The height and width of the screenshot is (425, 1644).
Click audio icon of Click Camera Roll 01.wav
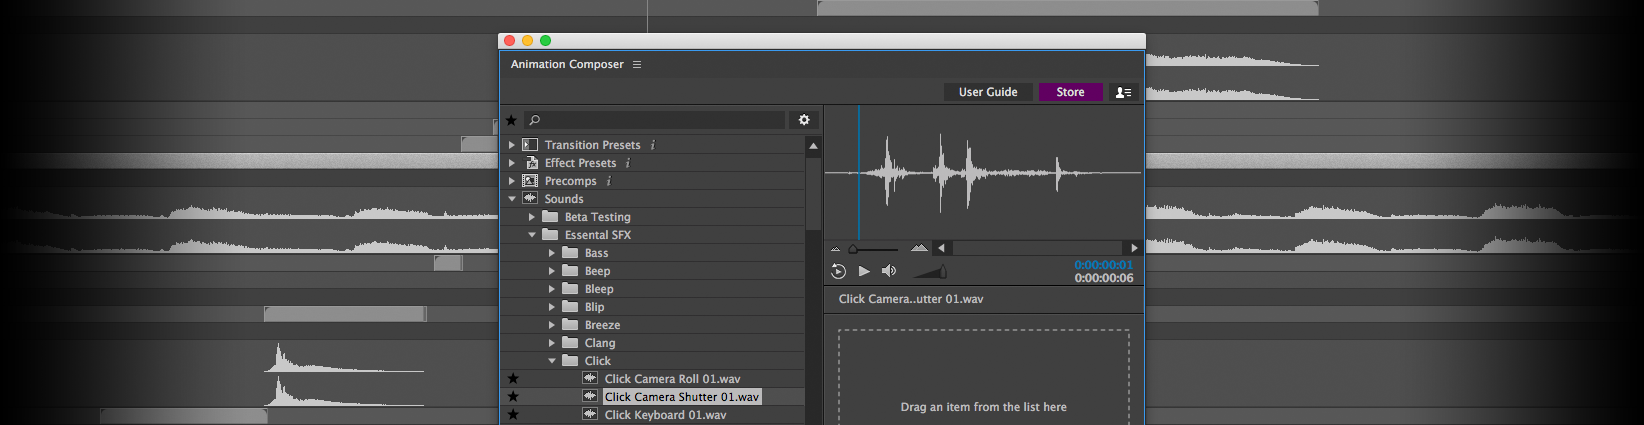(x=590, y=378)
